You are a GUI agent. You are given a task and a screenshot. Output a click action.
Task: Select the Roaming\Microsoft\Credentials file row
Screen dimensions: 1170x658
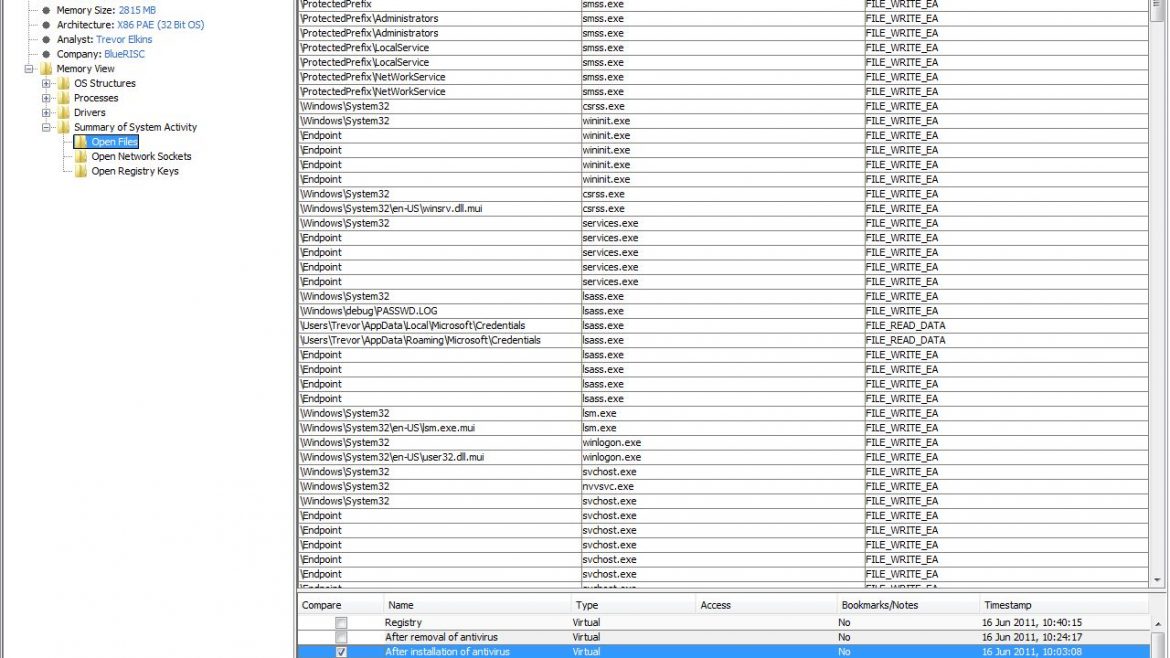pyautogui.click(x=723, y=340)
